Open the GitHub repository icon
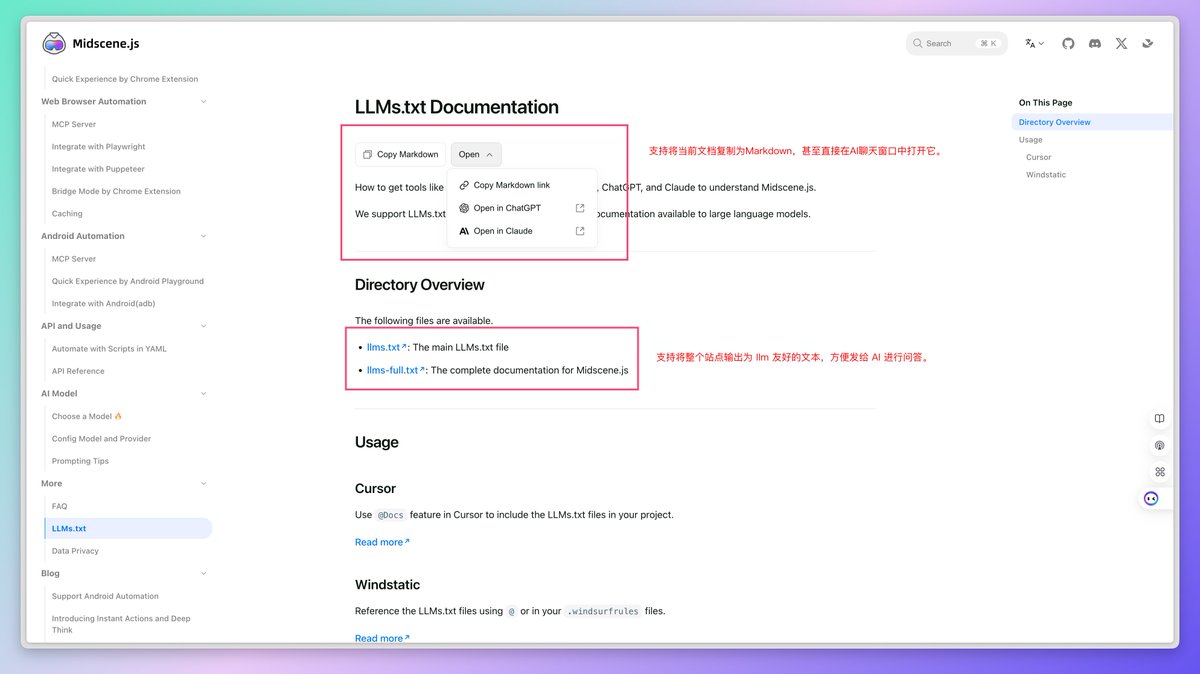Image resolution: width=1200 pixels, height=674 pixels. (1068, 44)
